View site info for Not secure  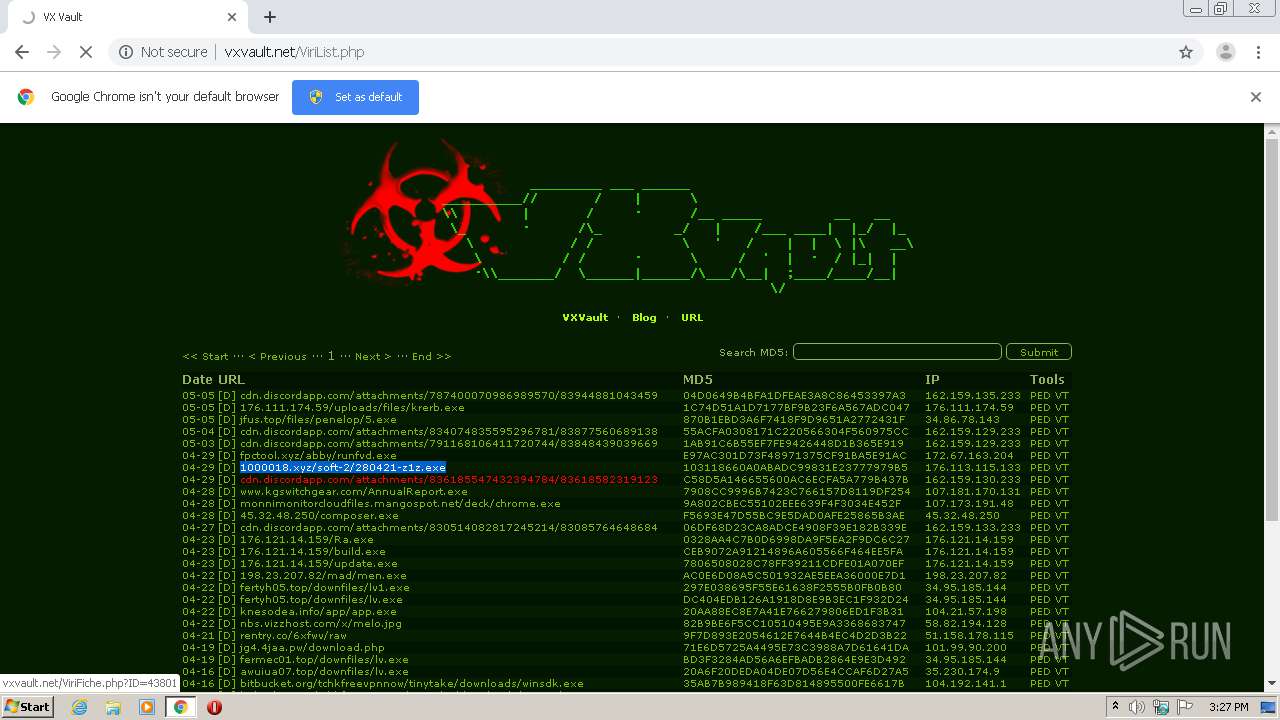(x=163, y=52)
